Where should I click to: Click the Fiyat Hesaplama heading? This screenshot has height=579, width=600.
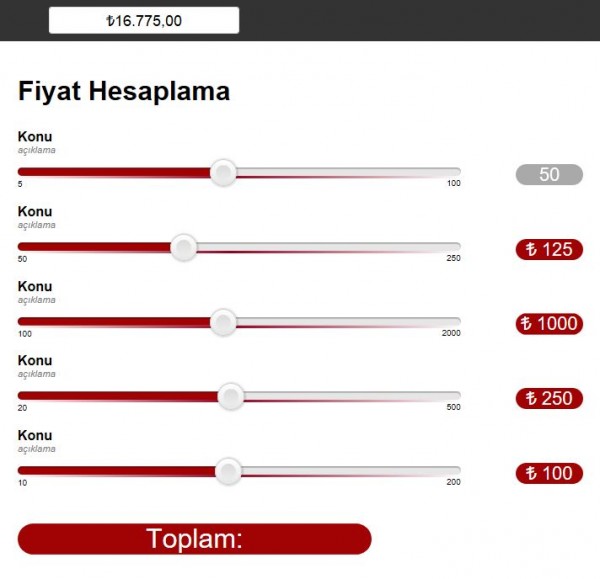pyautogui.click(x=124, y=92)
